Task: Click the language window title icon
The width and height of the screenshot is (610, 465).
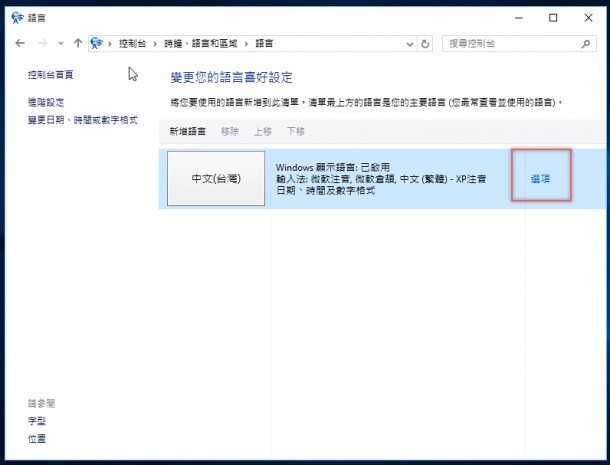Action: 18,18
